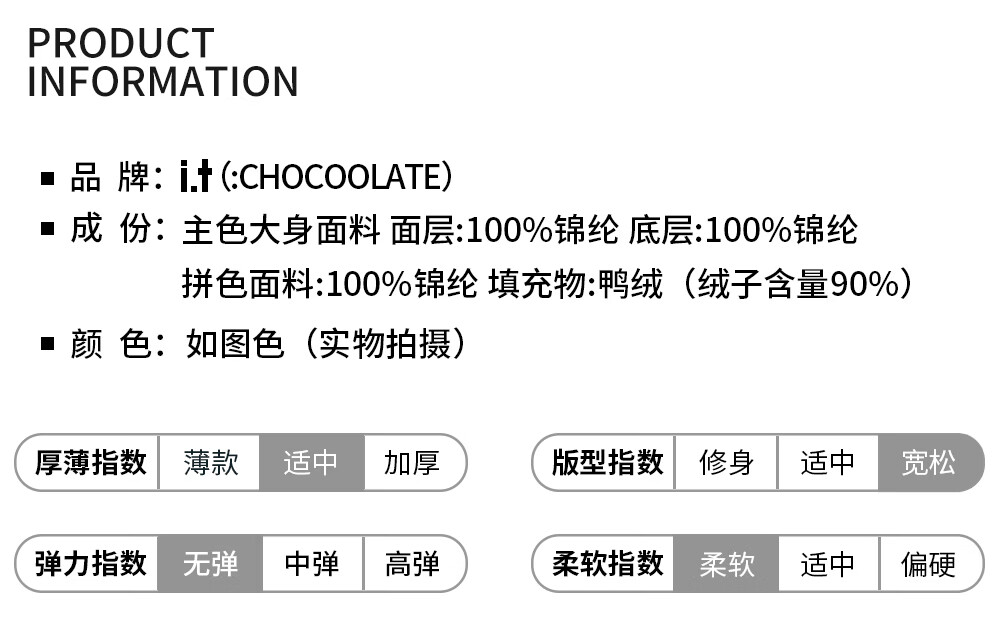Click the 厚薄指数 label

(x=90, y=463)
